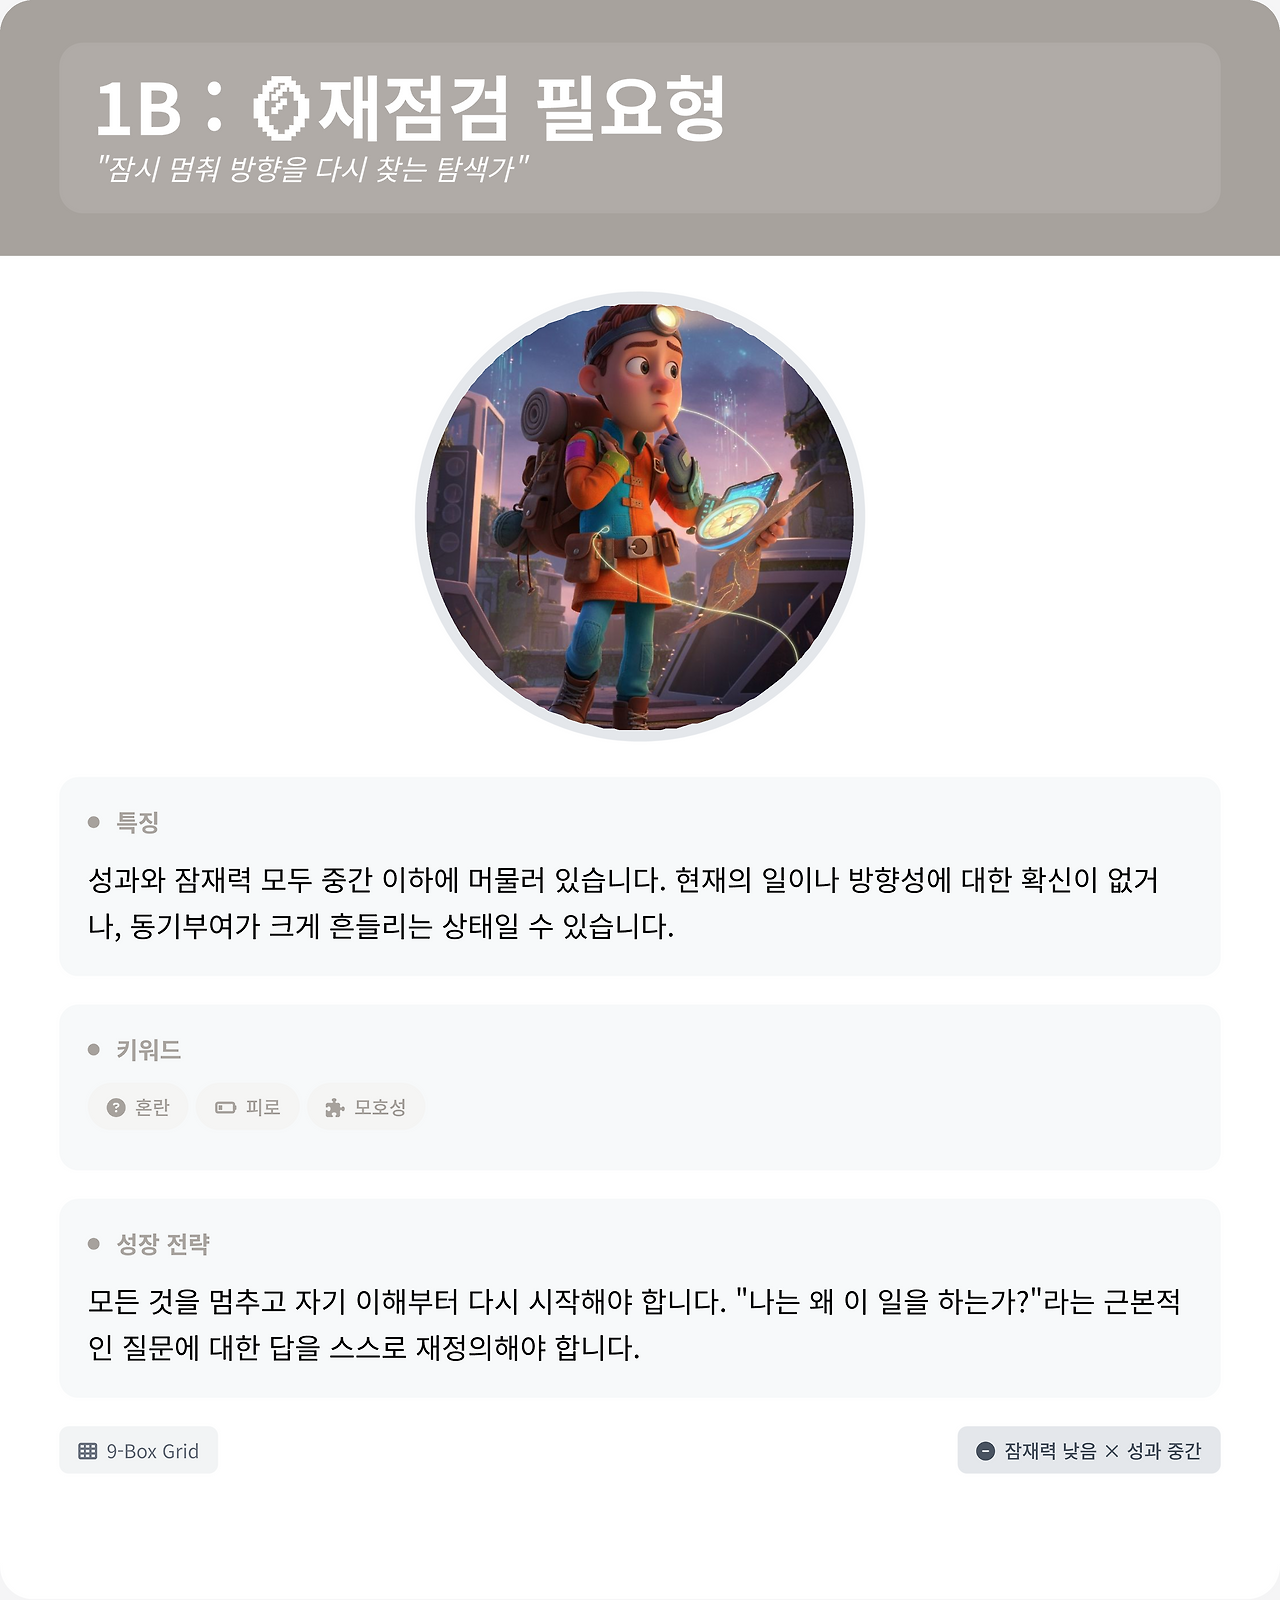Click the 성장 전략 description paragraph
The height and width of the screenshot is (1600, 1280).
coord(635,1325)
